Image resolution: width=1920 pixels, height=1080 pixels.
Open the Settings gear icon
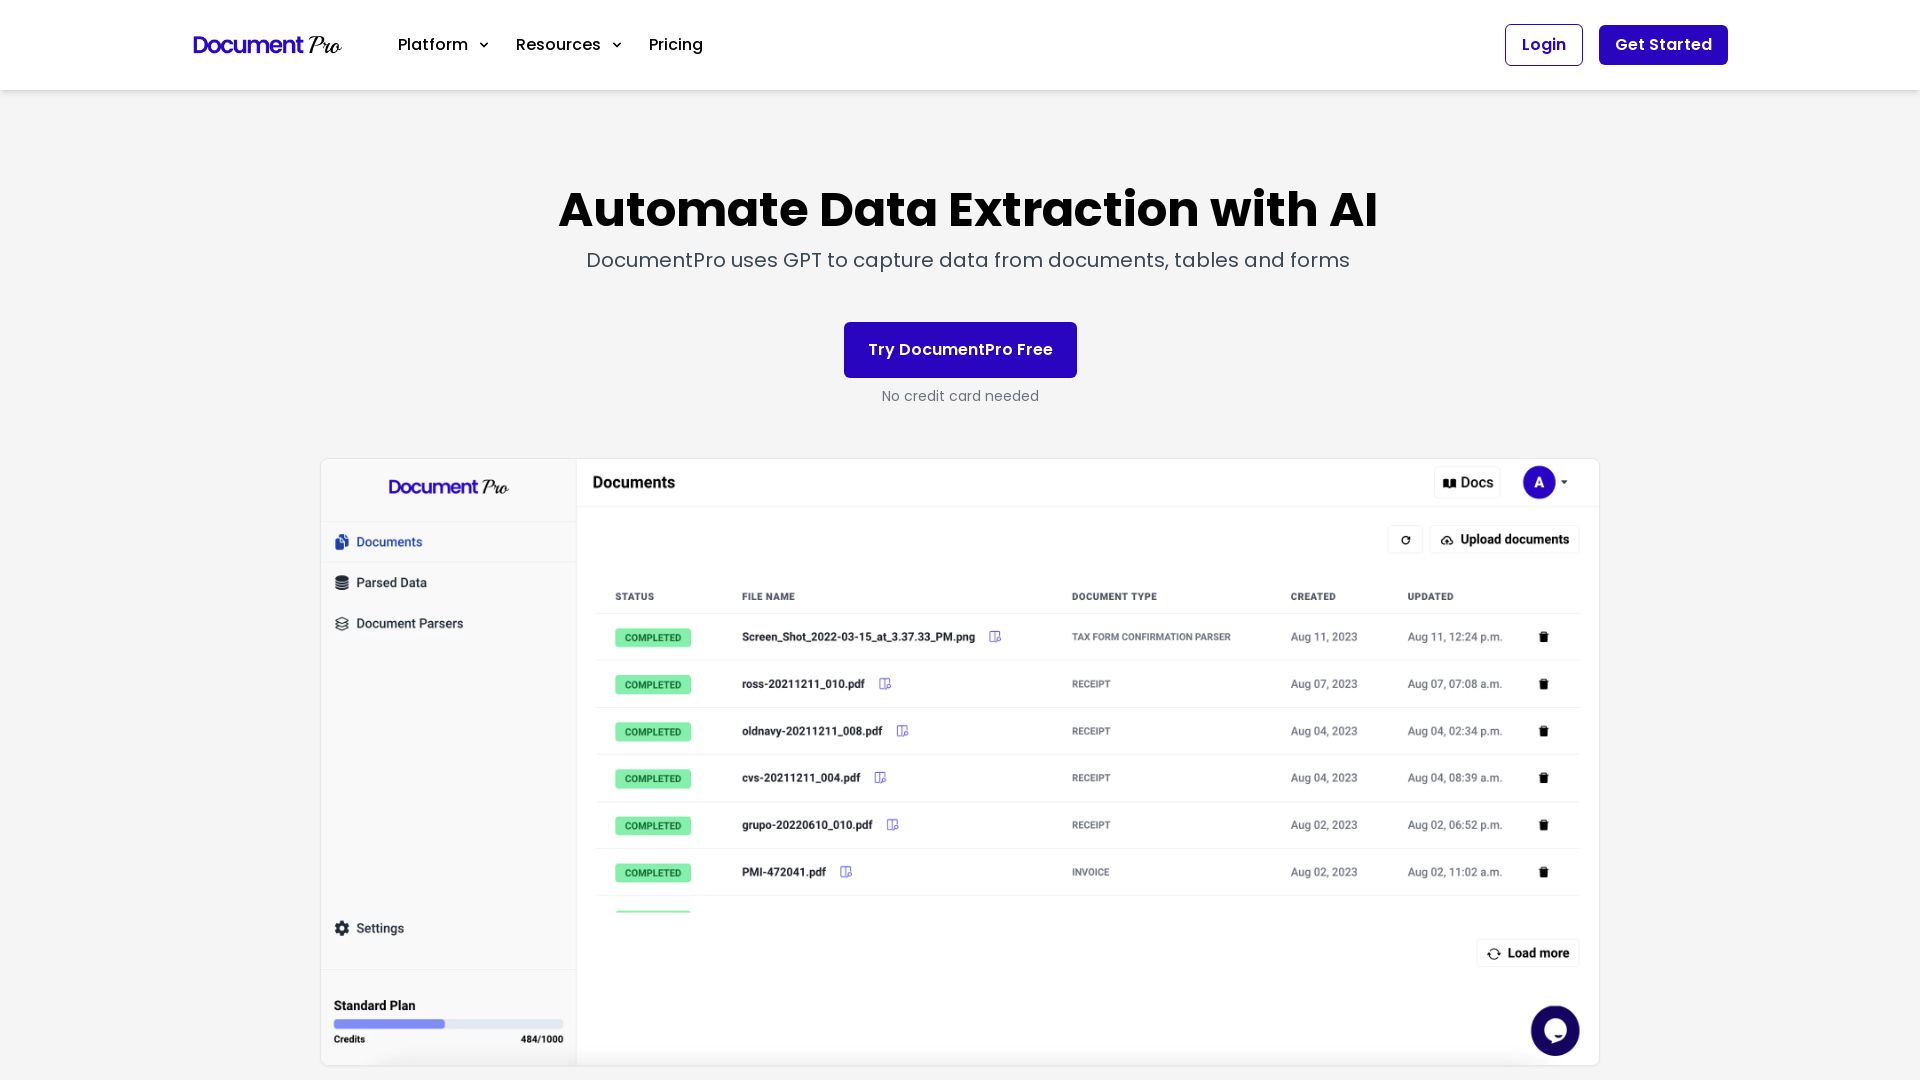(x=342, y=928)
